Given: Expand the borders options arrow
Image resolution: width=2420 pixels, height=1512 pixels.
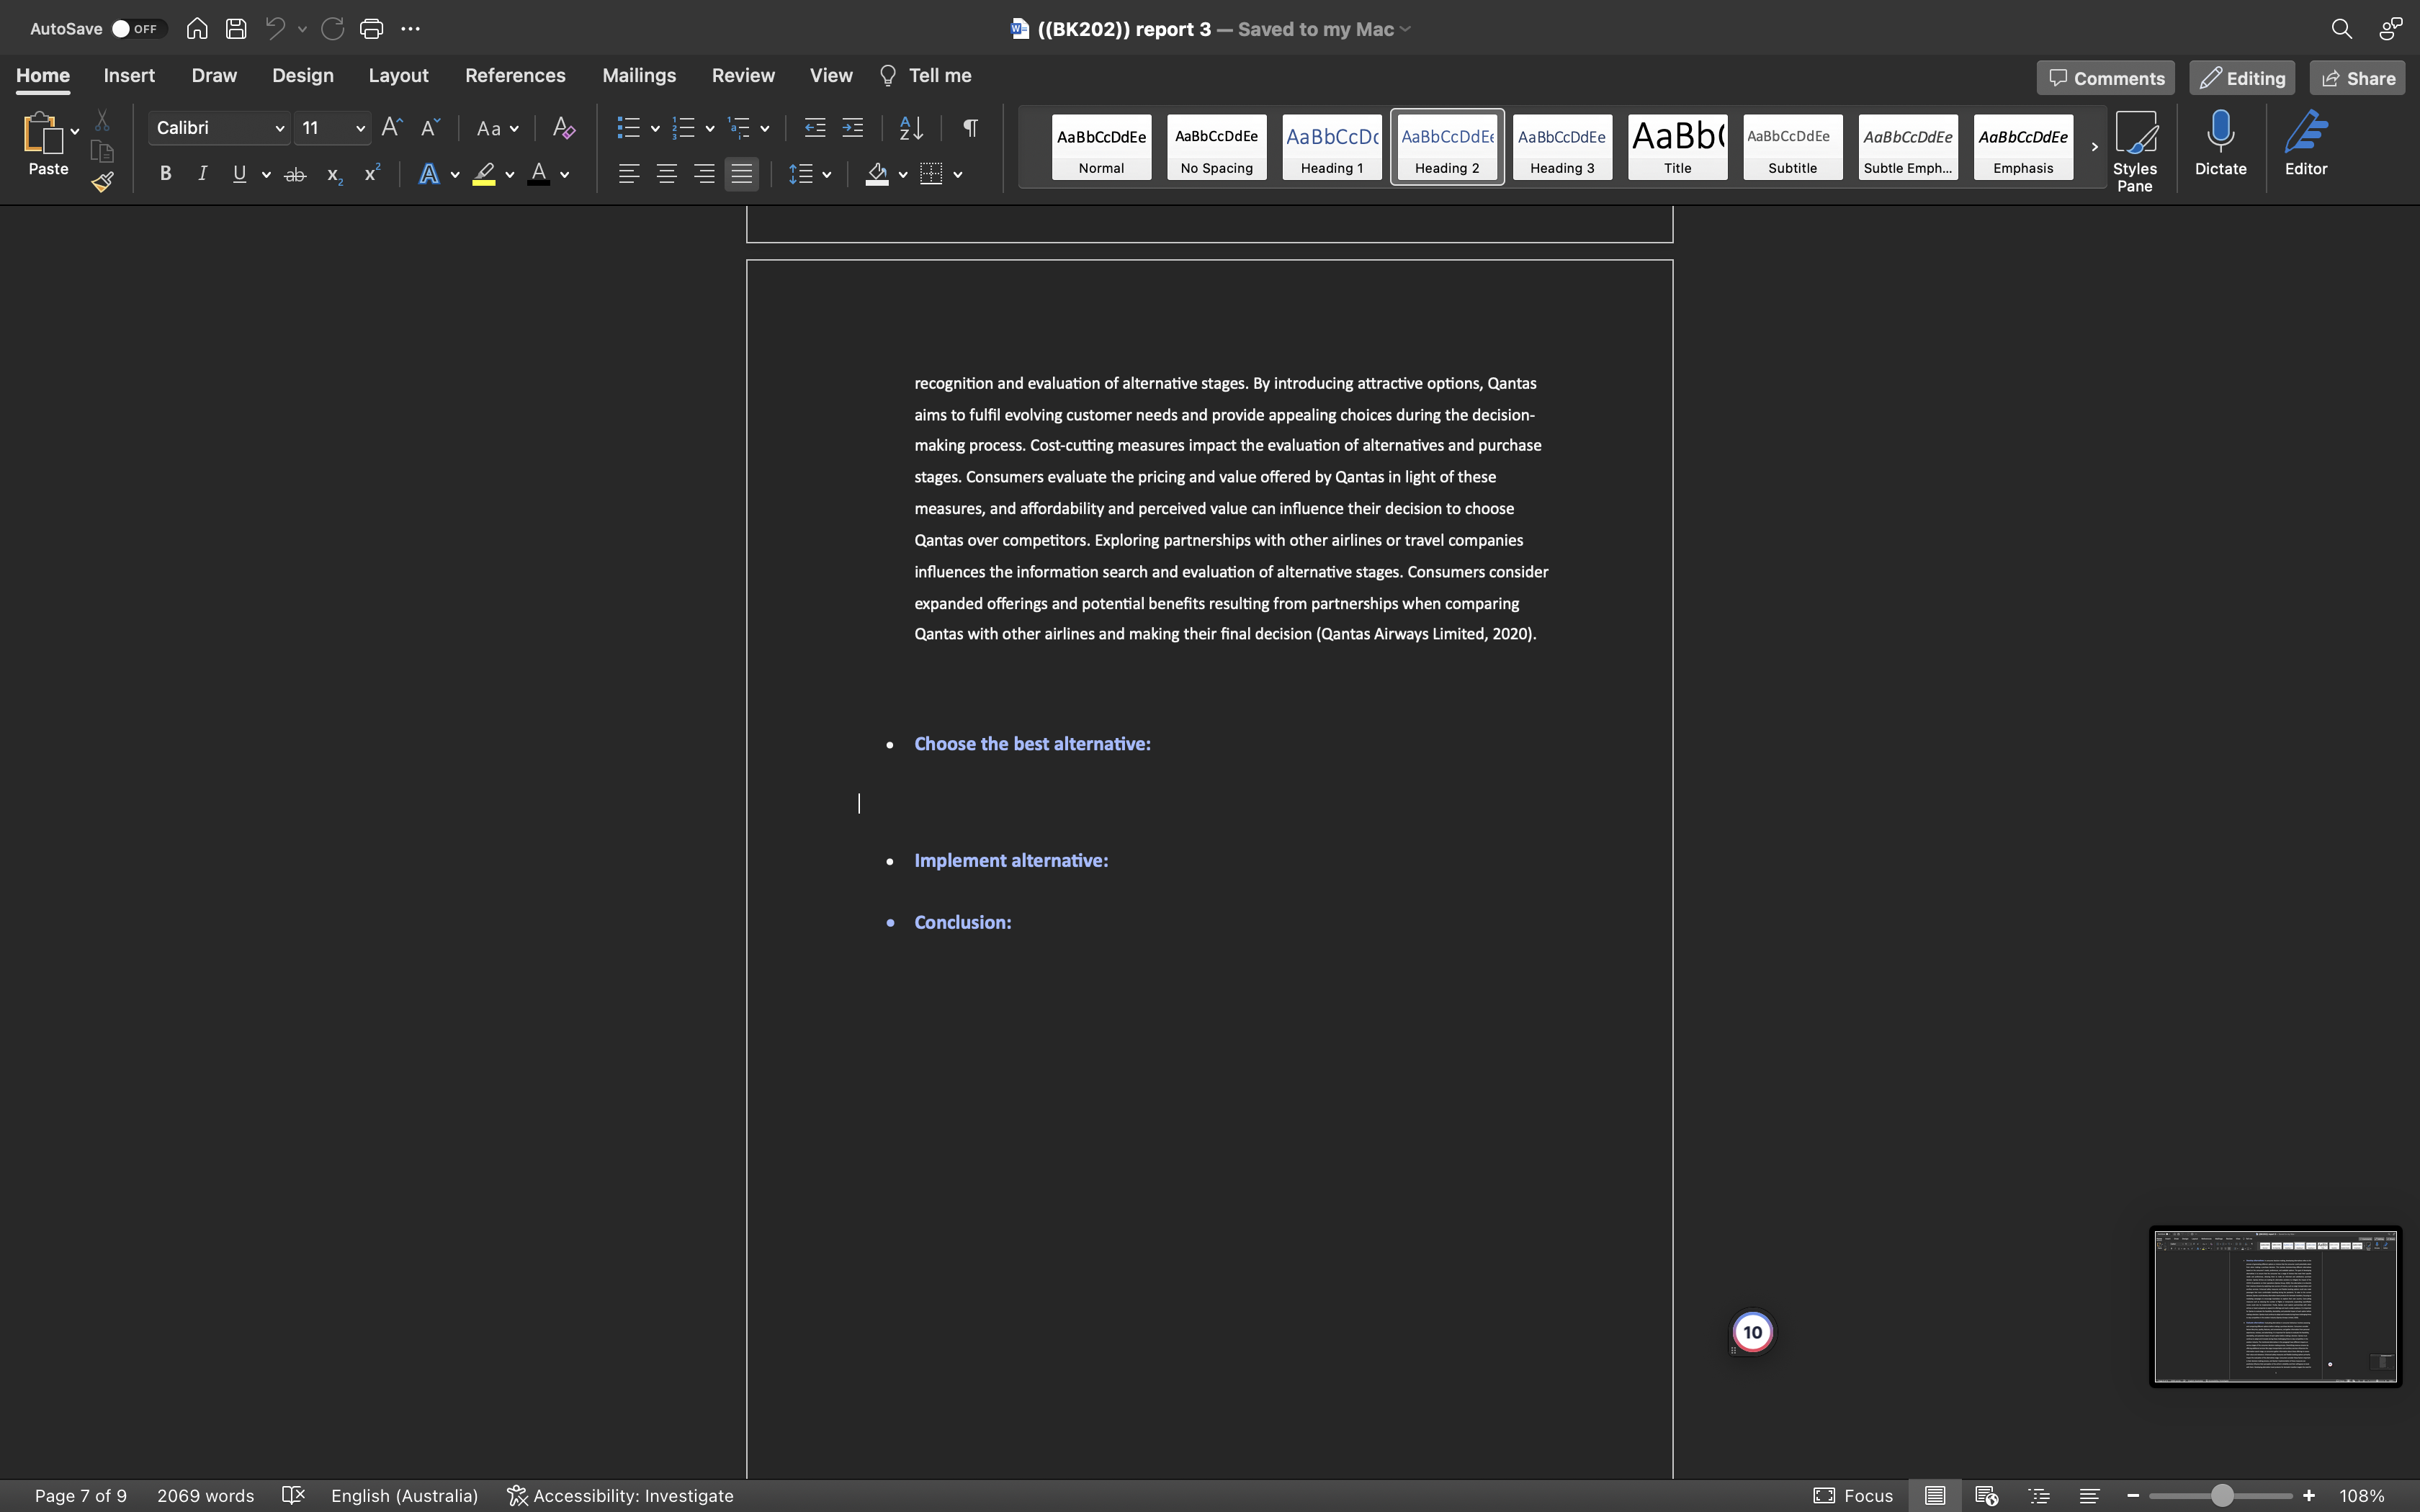Looking at the screenshot, I should [x=958, y=174].
